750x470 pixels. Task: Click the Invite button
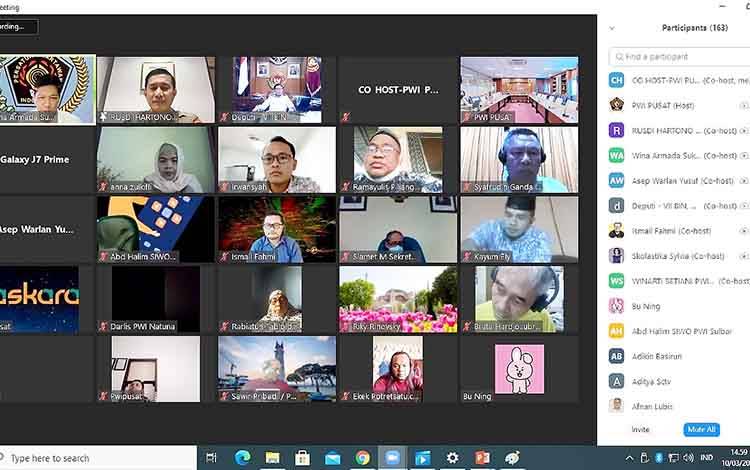click(640, 429)
